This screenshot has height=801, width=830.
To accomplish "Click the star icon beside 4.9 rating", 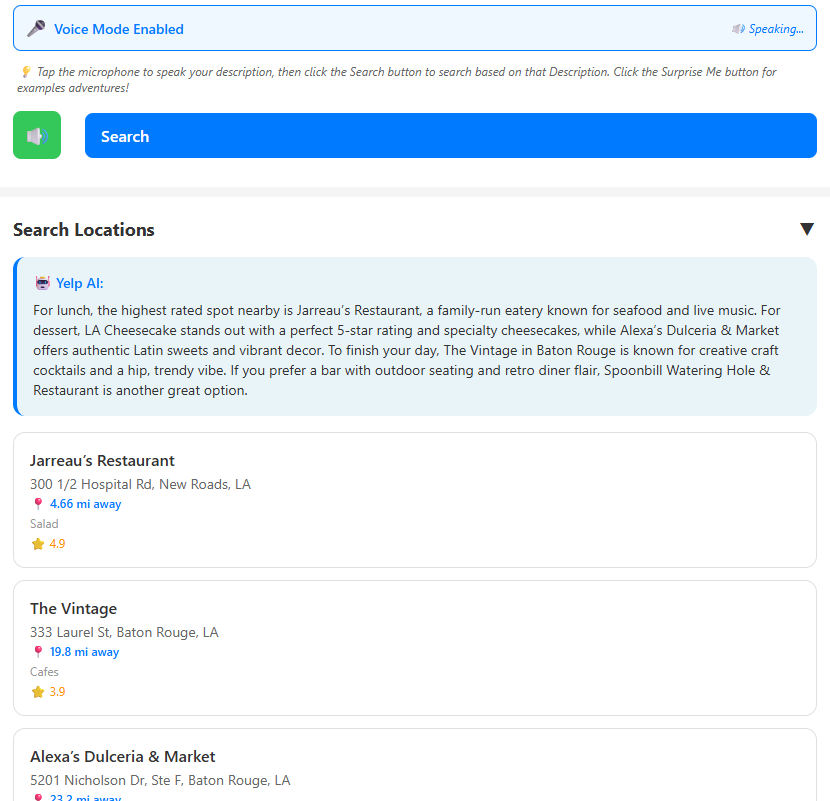I will tap(38, 544).
